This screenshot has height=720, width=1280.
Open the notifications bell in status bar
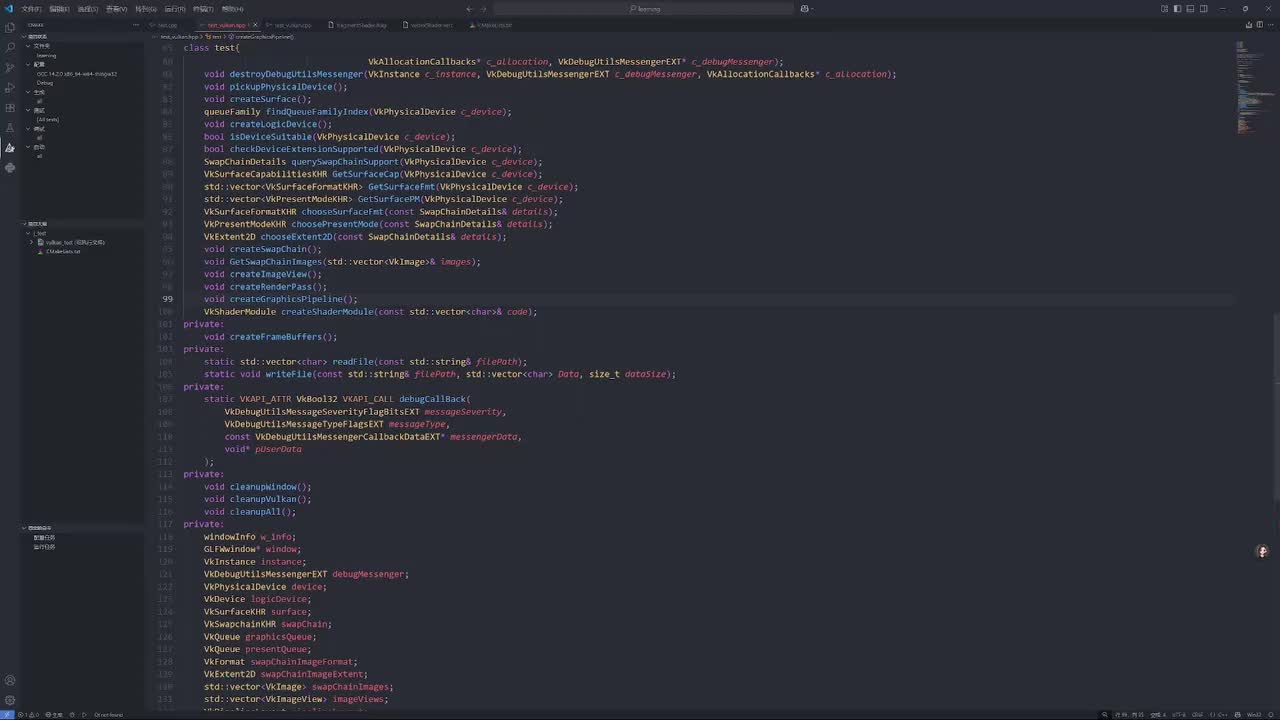pos(1271,715)
